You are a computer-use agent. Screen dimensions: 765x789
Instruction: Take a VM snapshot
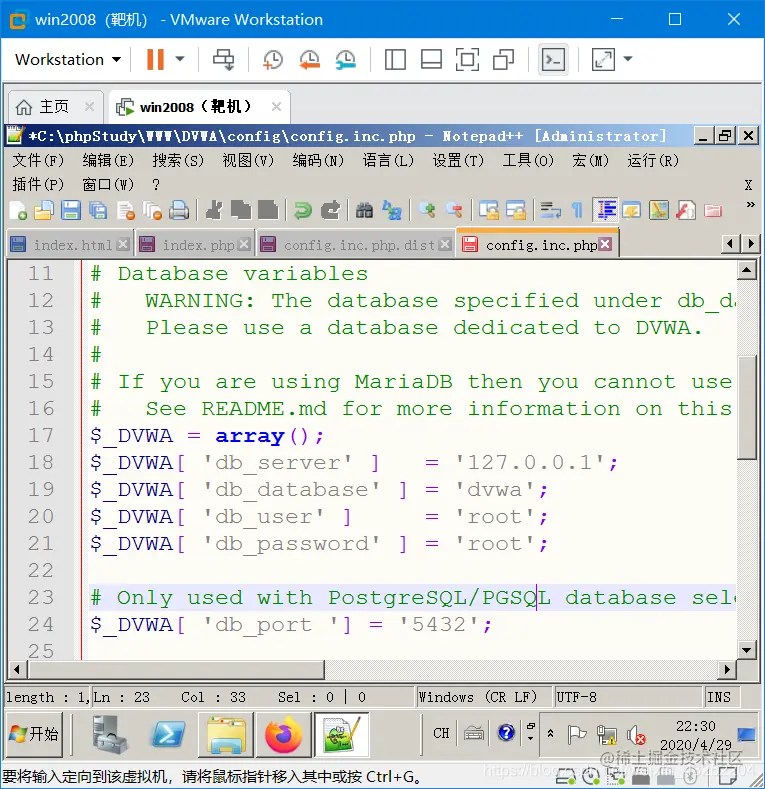(273, 59)
